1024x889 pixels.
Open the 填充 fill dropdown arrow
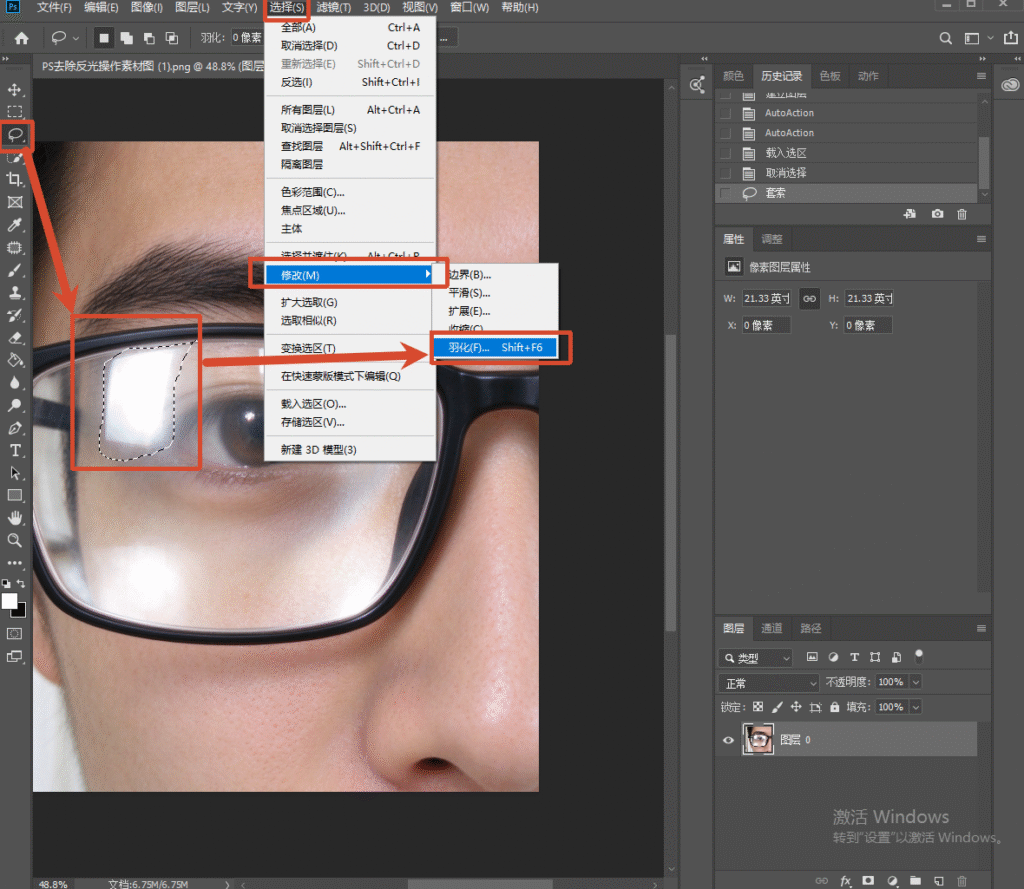coord(916,707)
